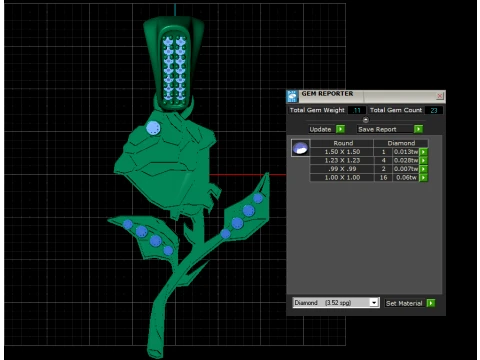Select the '1.50 X 1.50' size cell
The height and width of the screenshot is (360, 480).
click(x=342, y=152)
